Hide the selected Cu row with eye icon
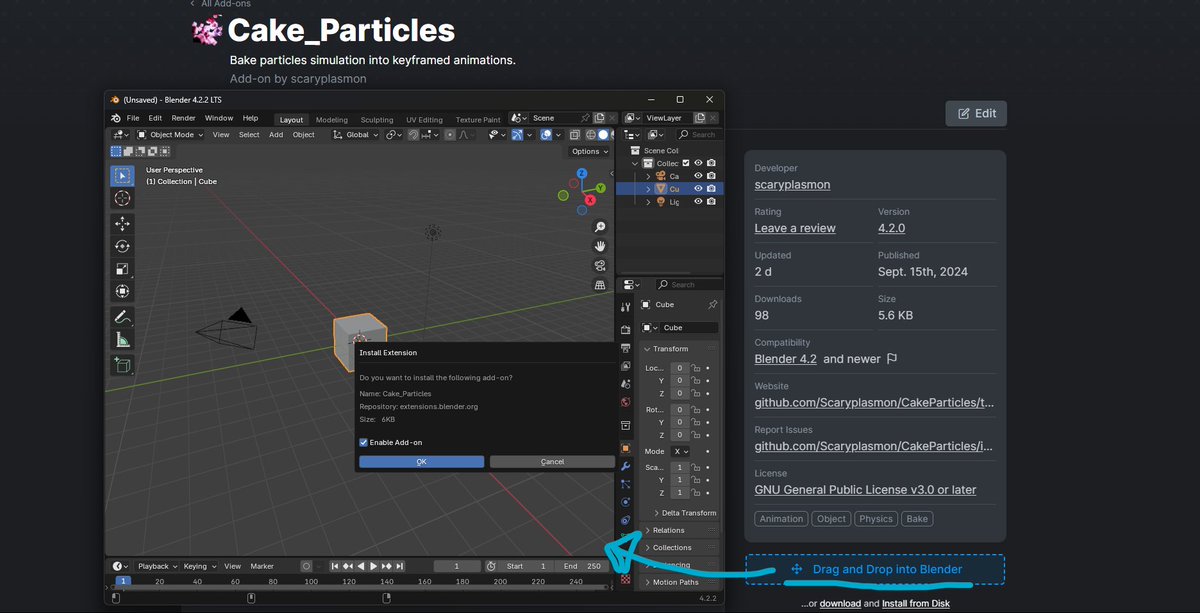 pyautogui.click(x=698, y=188)
